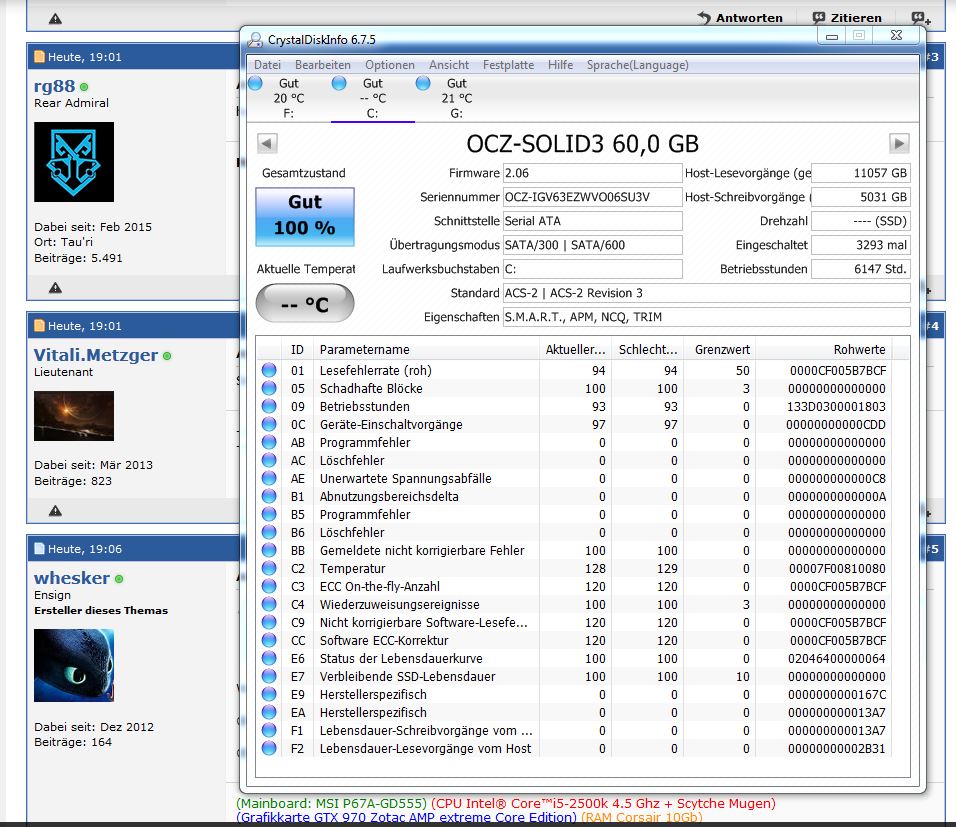Click the Eigenschaften S.M.A.R.T. field
Screen dimensions: 956x827
pyautogui.click(x=707, y=317)
